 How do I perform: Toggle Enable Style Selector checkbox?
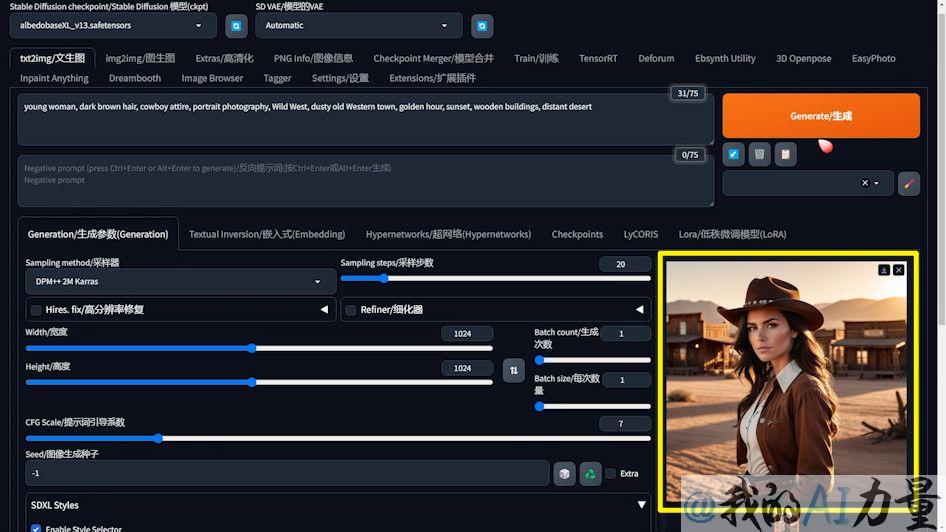tap(36, 528)
